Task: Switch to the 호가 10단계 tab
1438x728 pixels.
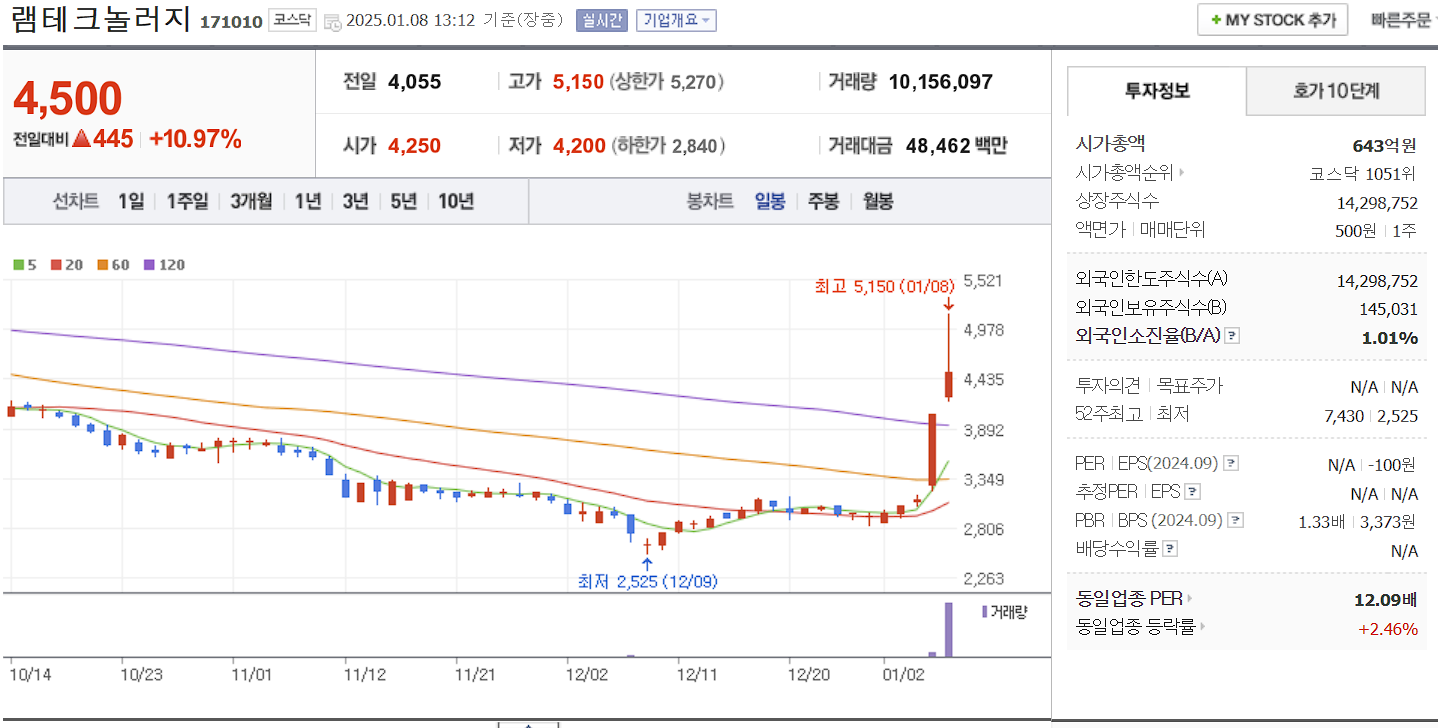Action: [1335, 90]
